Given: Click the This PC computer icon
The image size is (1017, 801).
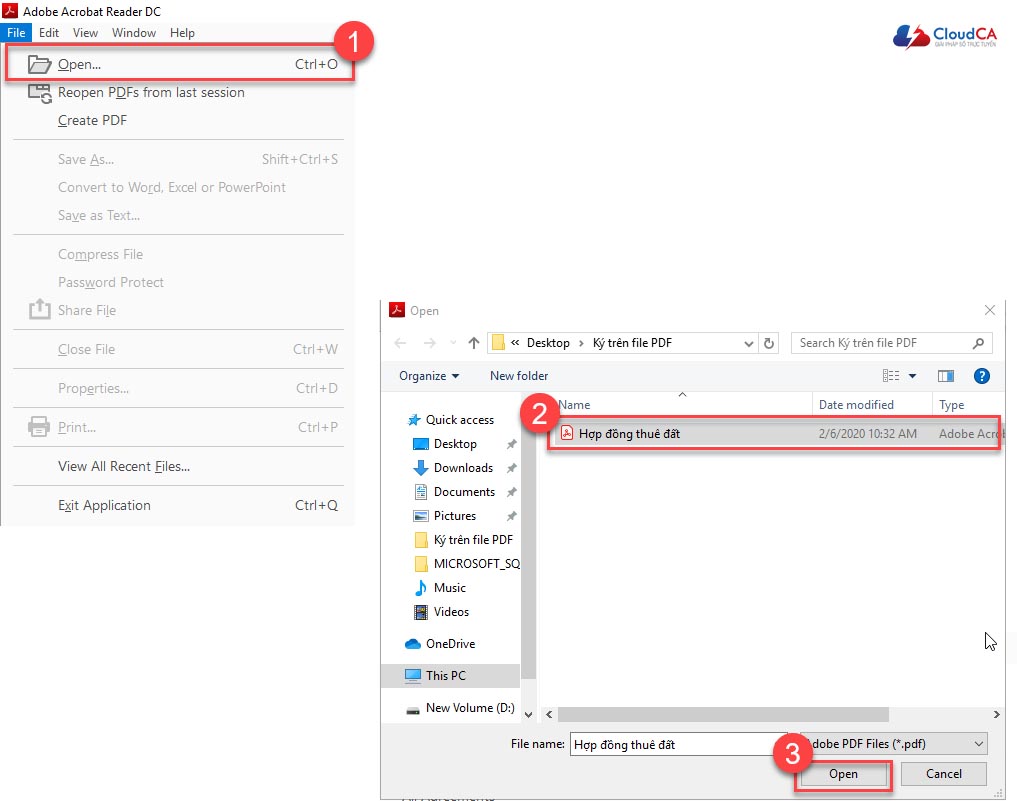Looking at the screenshot, I should point(413,675).
